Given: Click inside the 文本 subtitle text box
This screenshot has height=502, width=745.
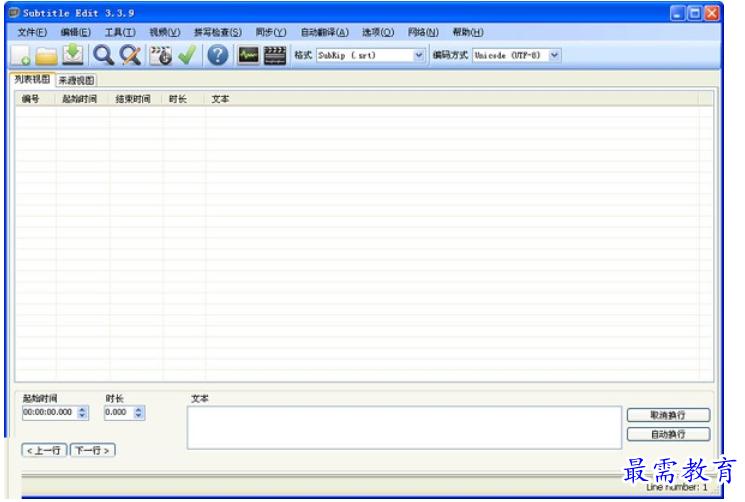Looking at the screenshot, I should (404, 427).
